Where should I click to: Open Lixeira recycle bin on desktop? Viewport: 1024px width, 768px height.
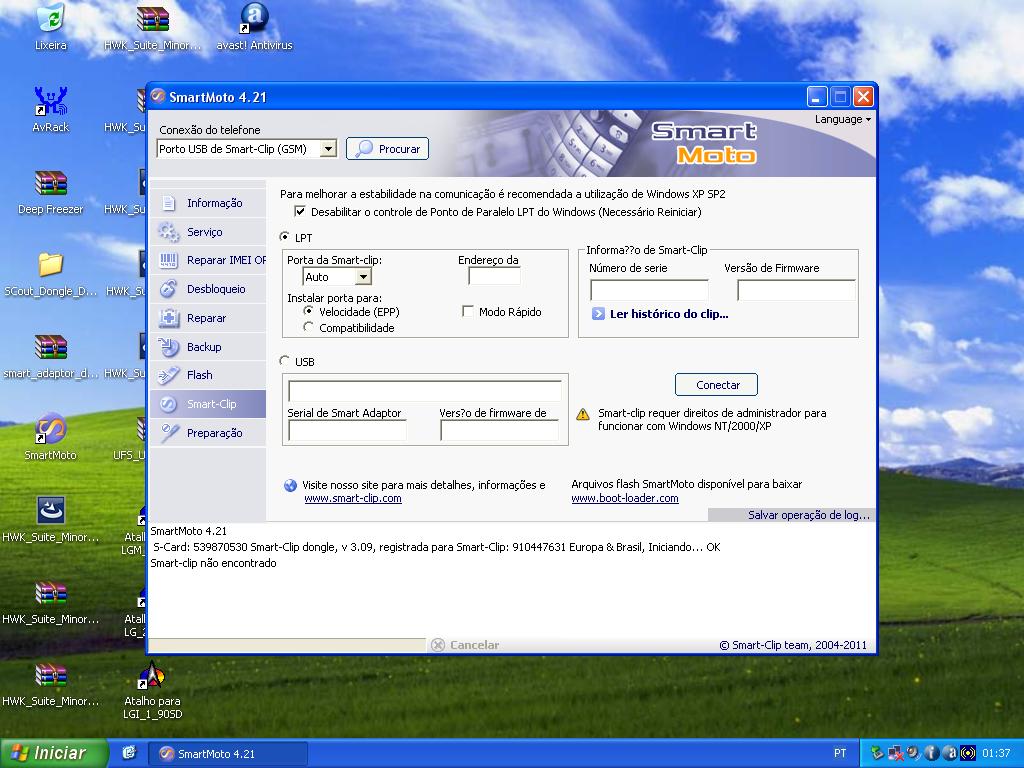51,27
